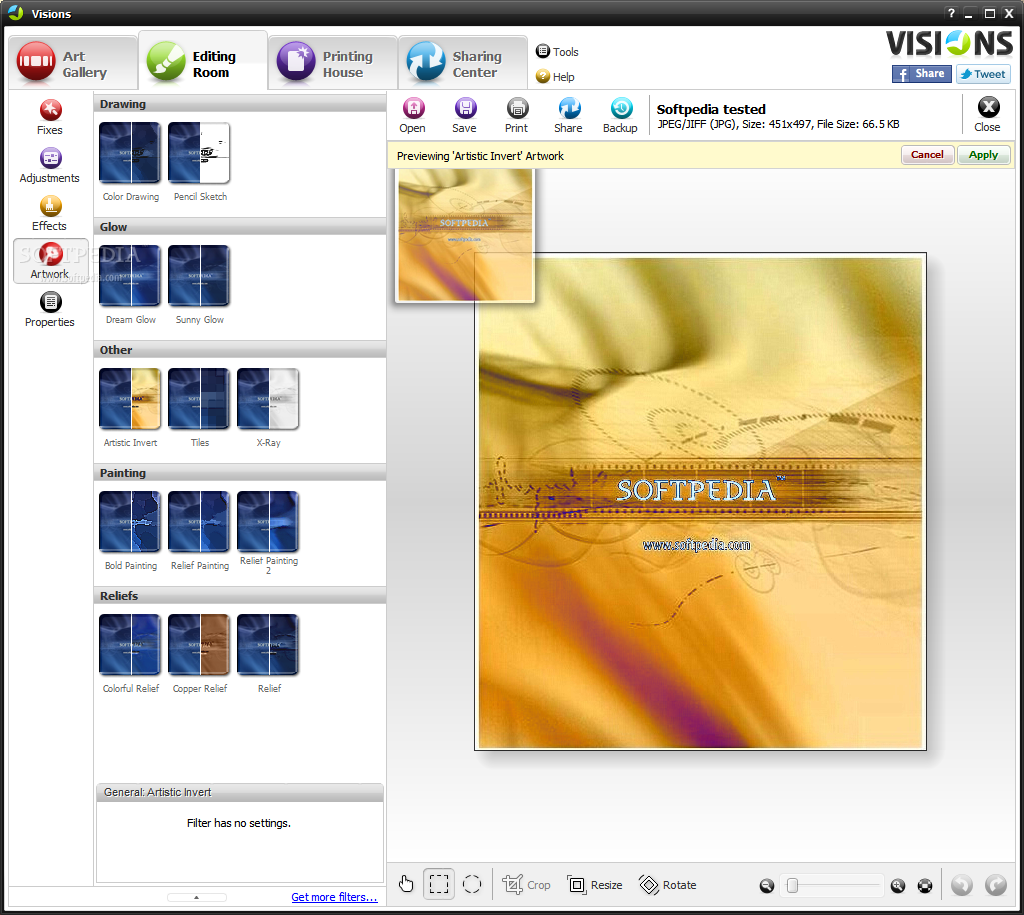Click the Resize tool
Screen dimensions: 1024x915
(595, 885)
